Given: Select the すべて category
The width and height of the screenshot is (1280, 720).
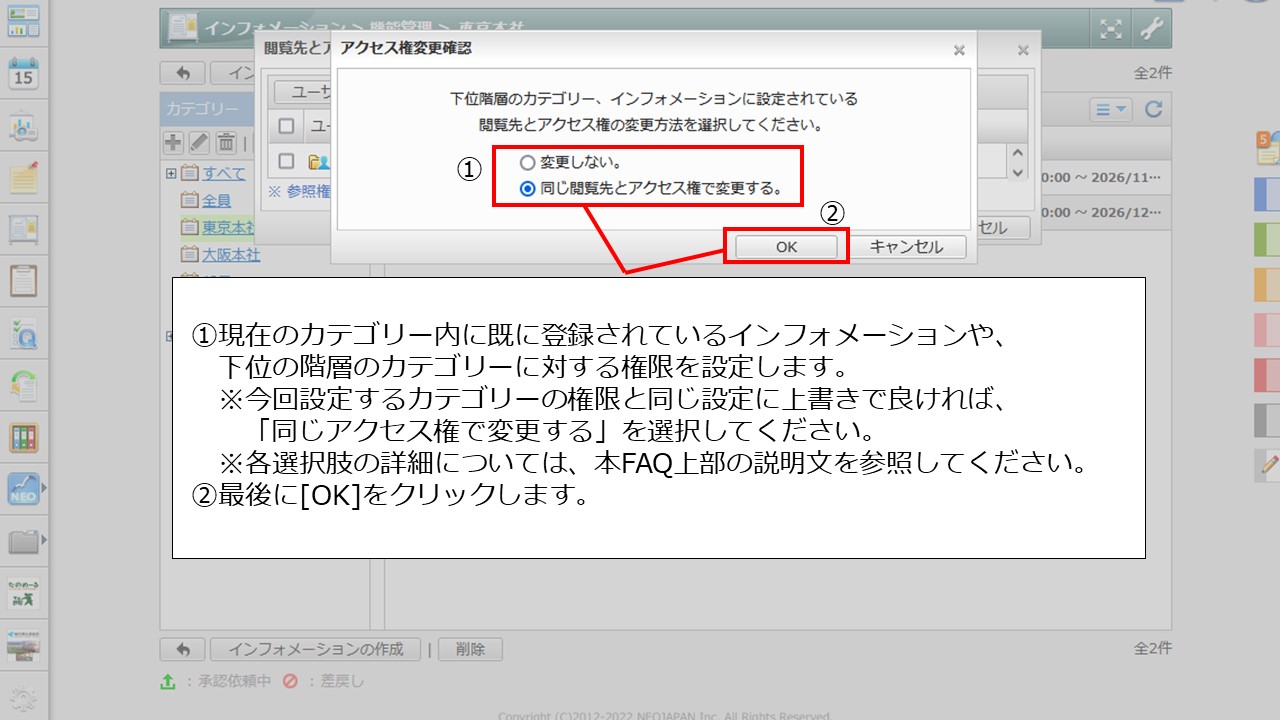Looking at the screenshot, I should click(x=224, y=174).
